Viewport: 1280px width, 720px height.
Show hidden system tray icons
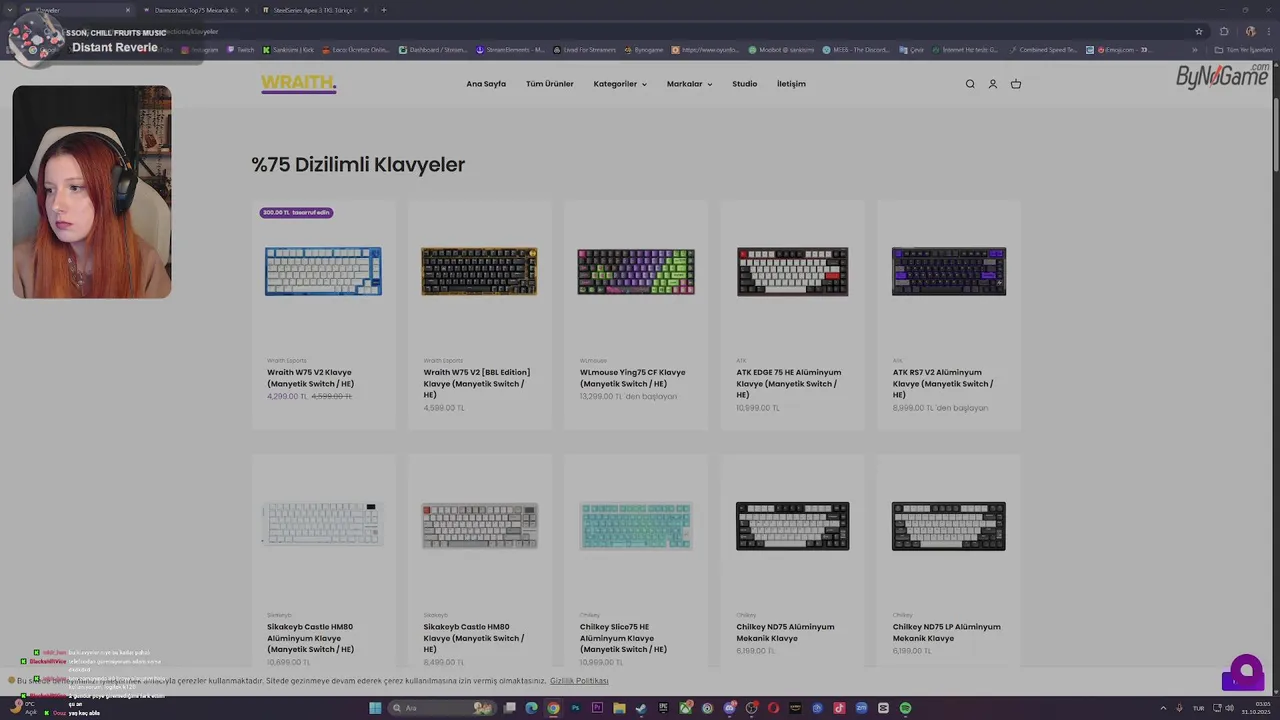coord(1162,708)
